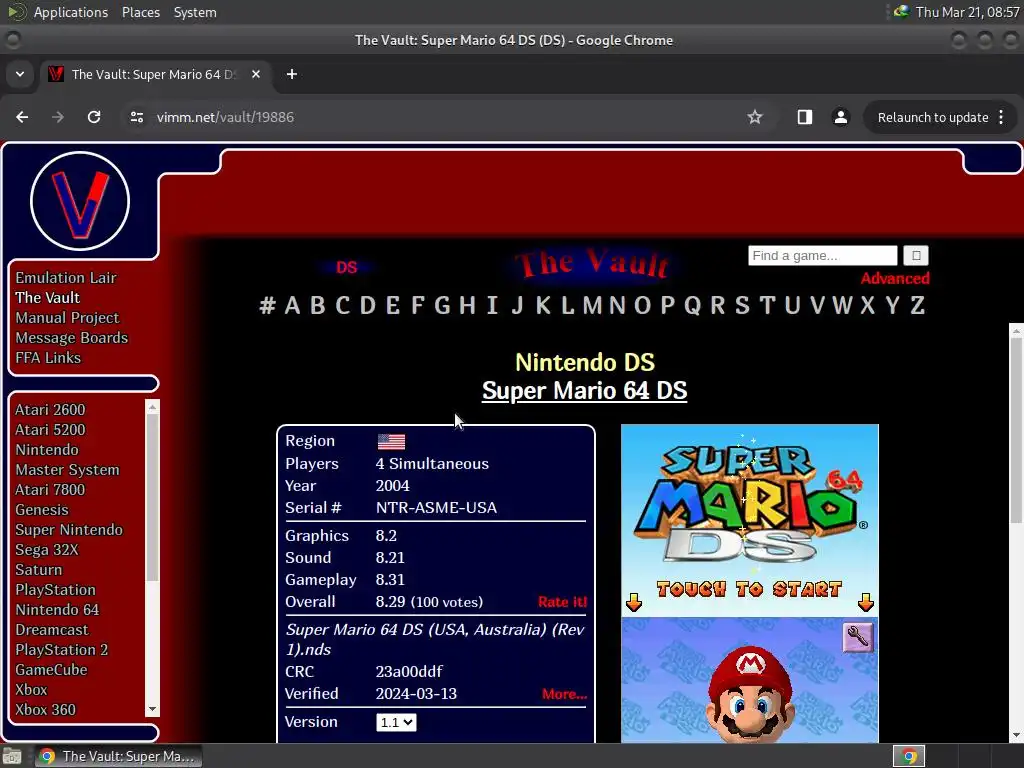Click the wrench icon on the game screenshot
Viewport: 1024px width, 768px height.
[857, 637]
